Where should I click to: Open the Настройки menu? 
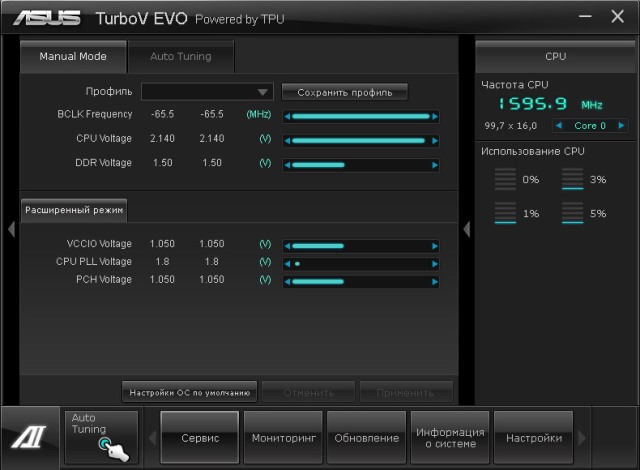click(x=534, y=437)
